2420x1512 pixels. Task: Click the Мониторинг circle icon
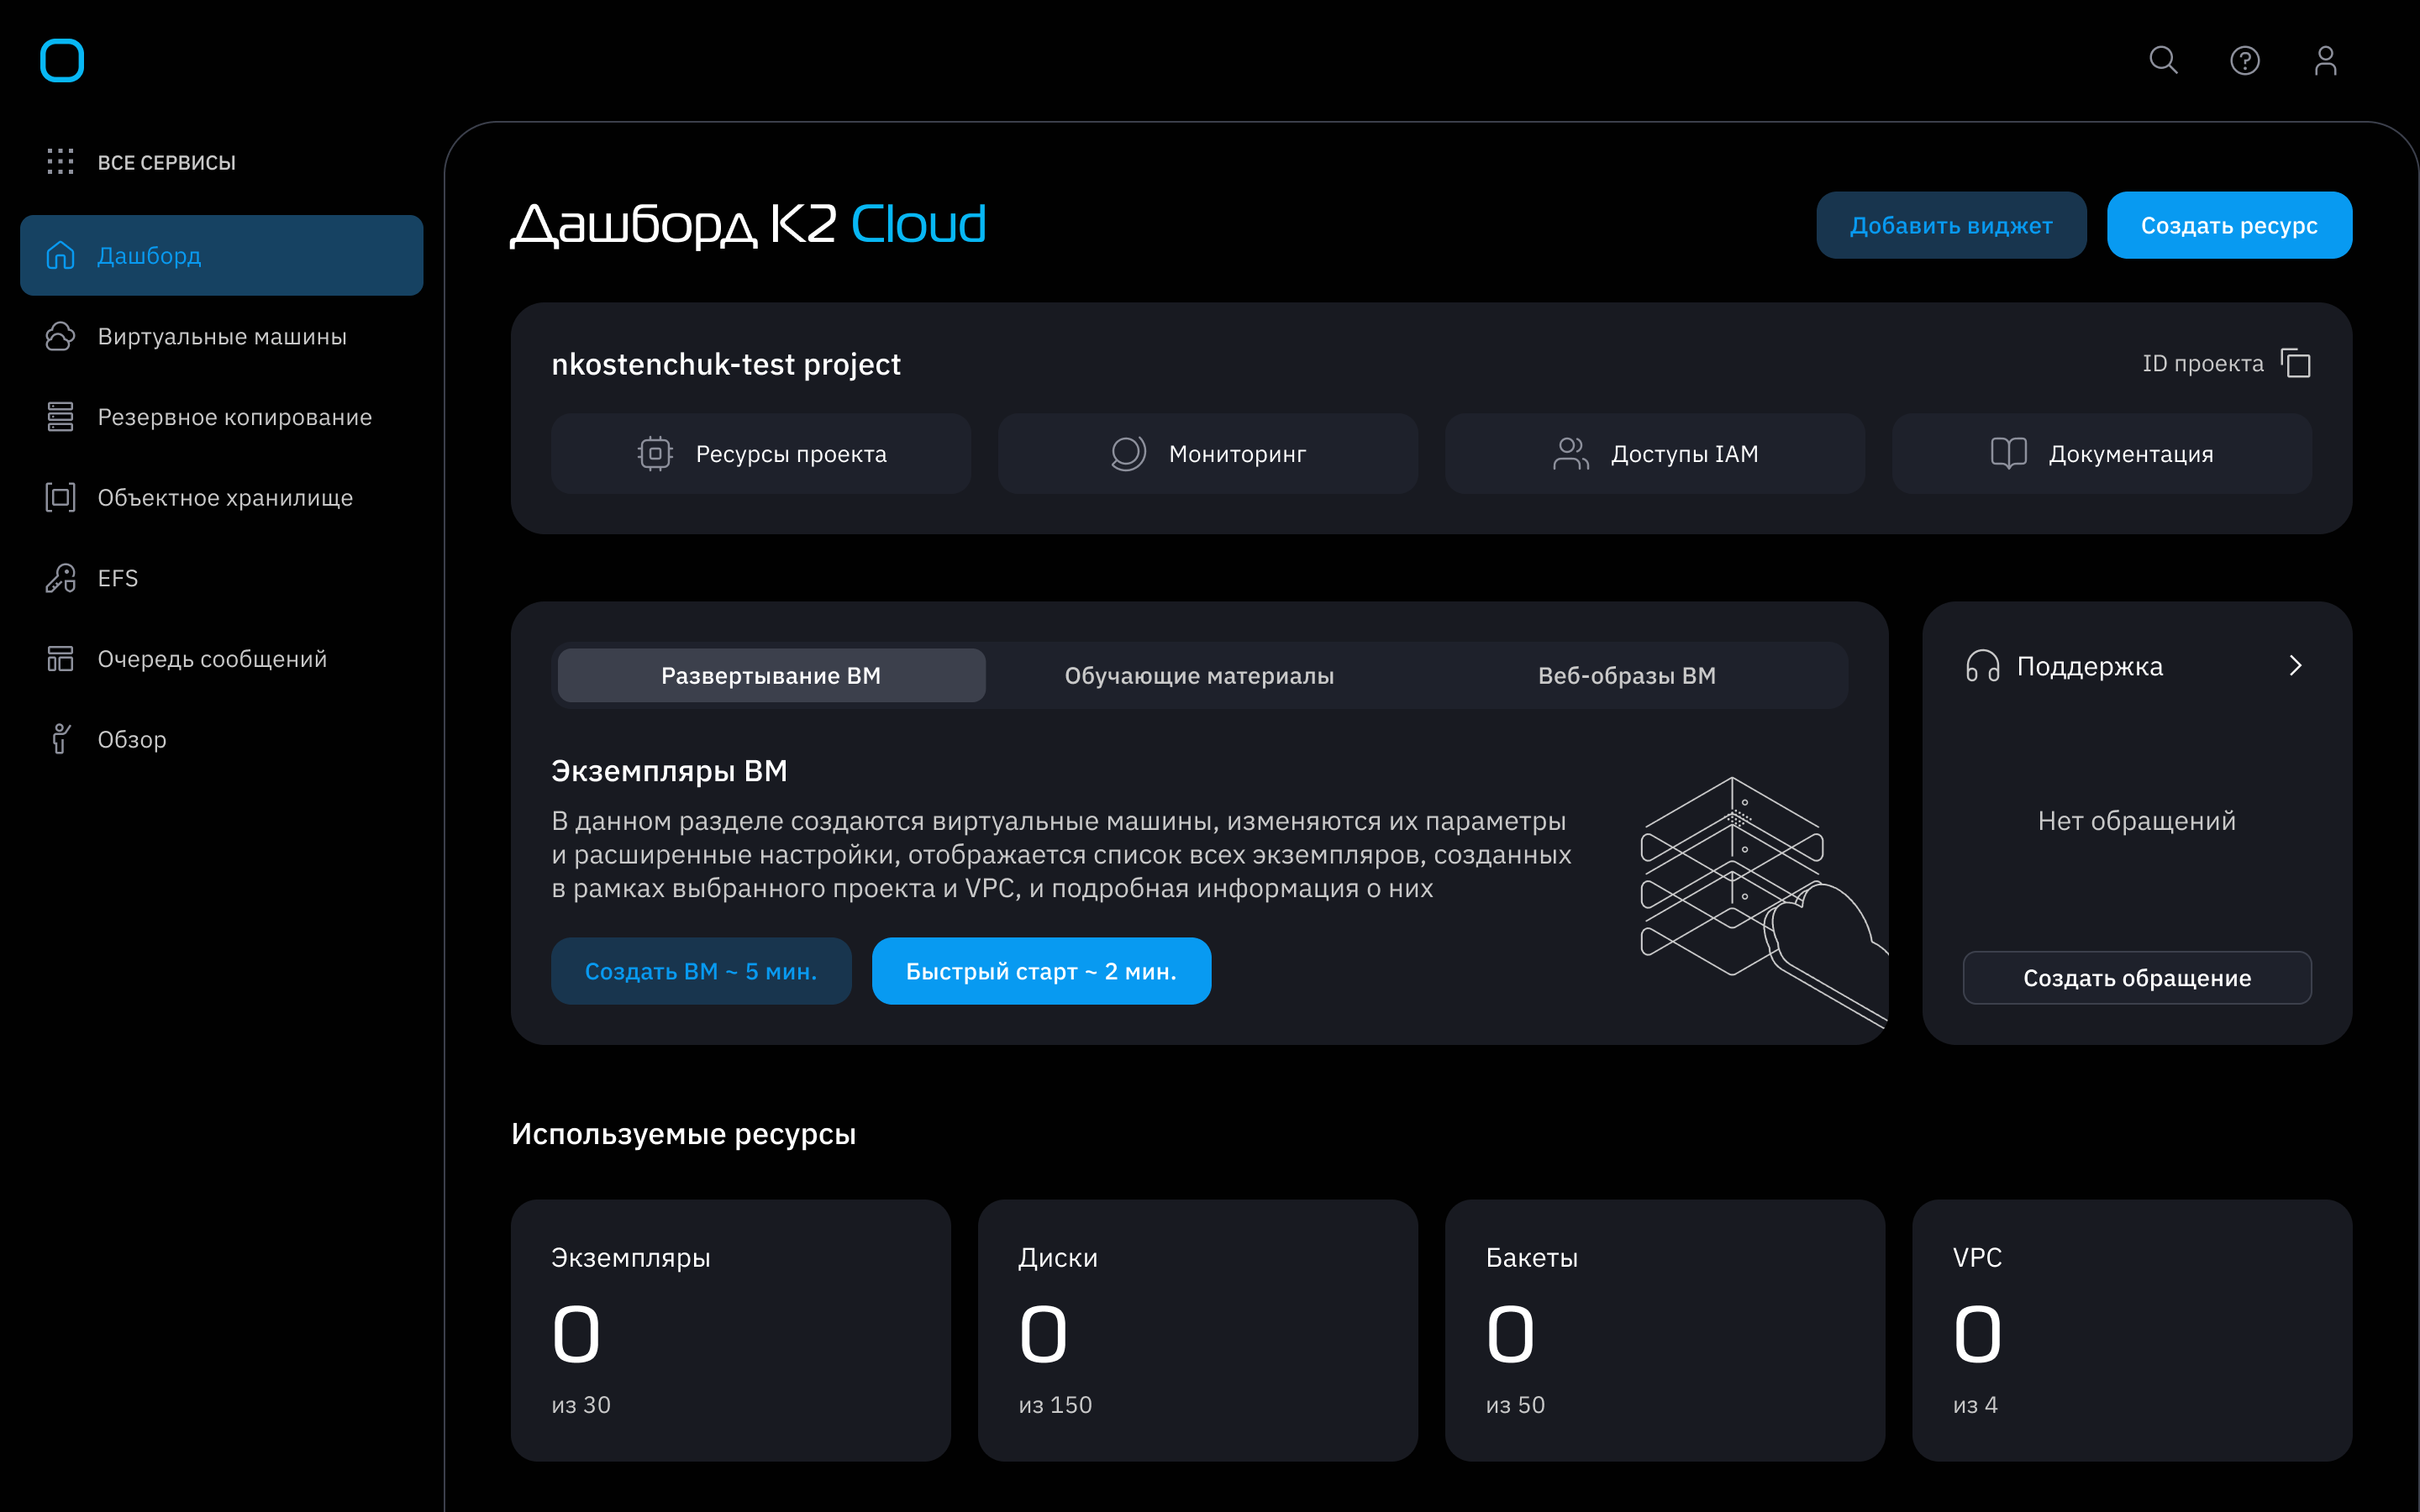coord(1128,453)
